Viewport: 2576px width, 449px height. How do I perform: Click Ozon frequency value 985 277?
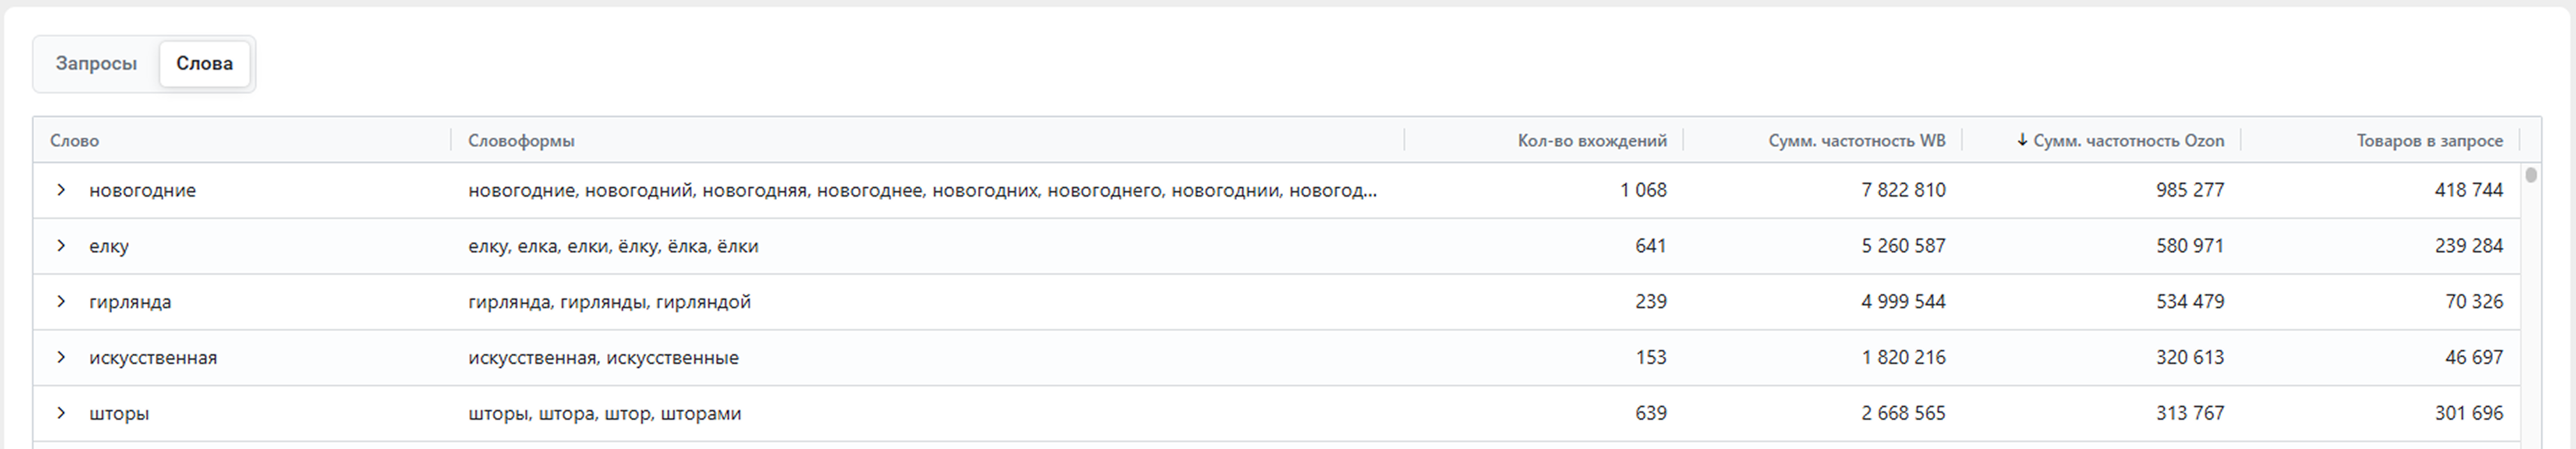[x=2189, y=190]
